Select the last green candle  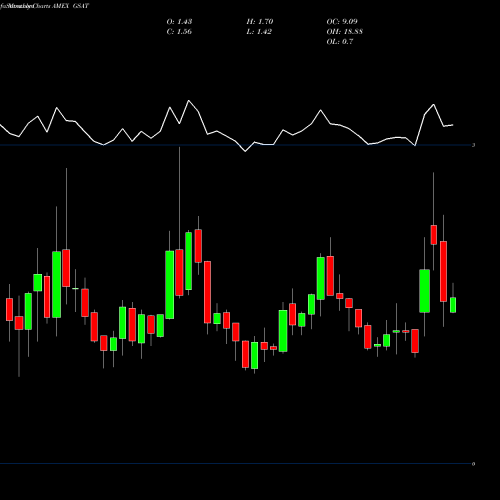point(453,305)
